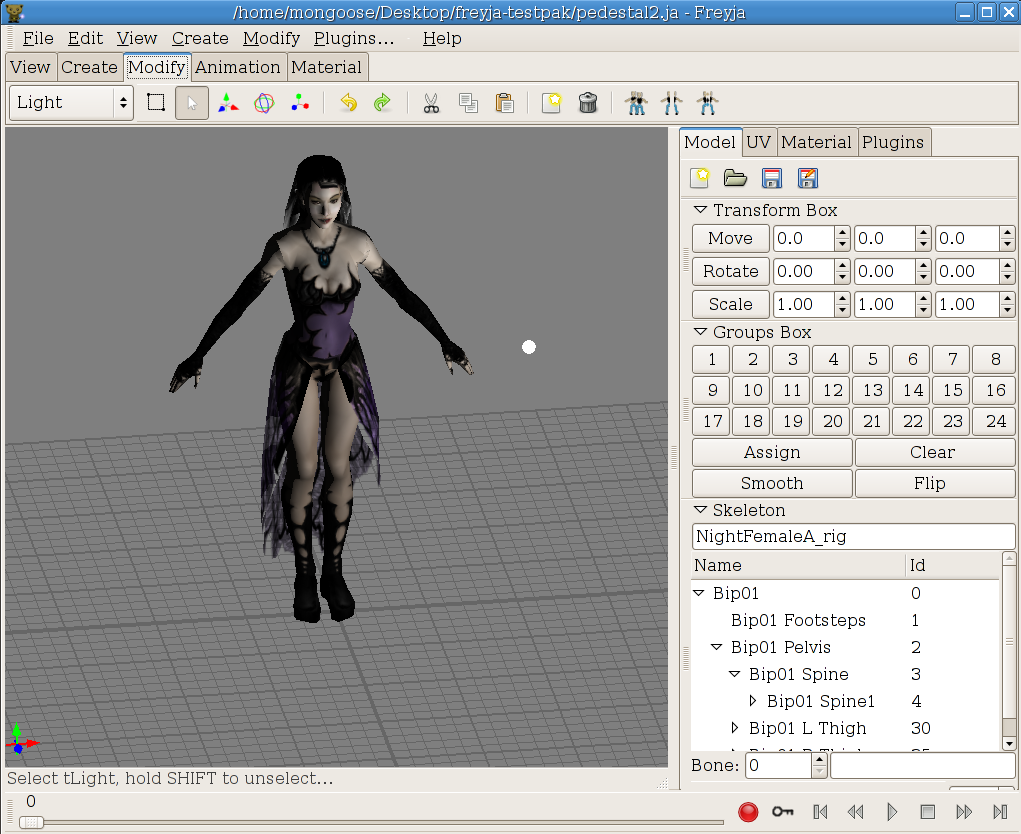Save the model with floppy icon
1021x834 pixels.
point(772,178)
